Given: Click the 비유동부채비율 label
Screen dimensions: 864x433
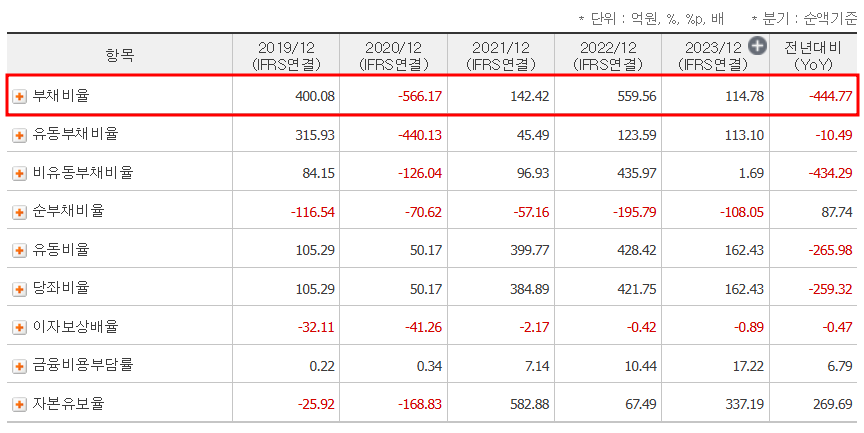Looking at the screenshot, I should (x=83, y=172).
